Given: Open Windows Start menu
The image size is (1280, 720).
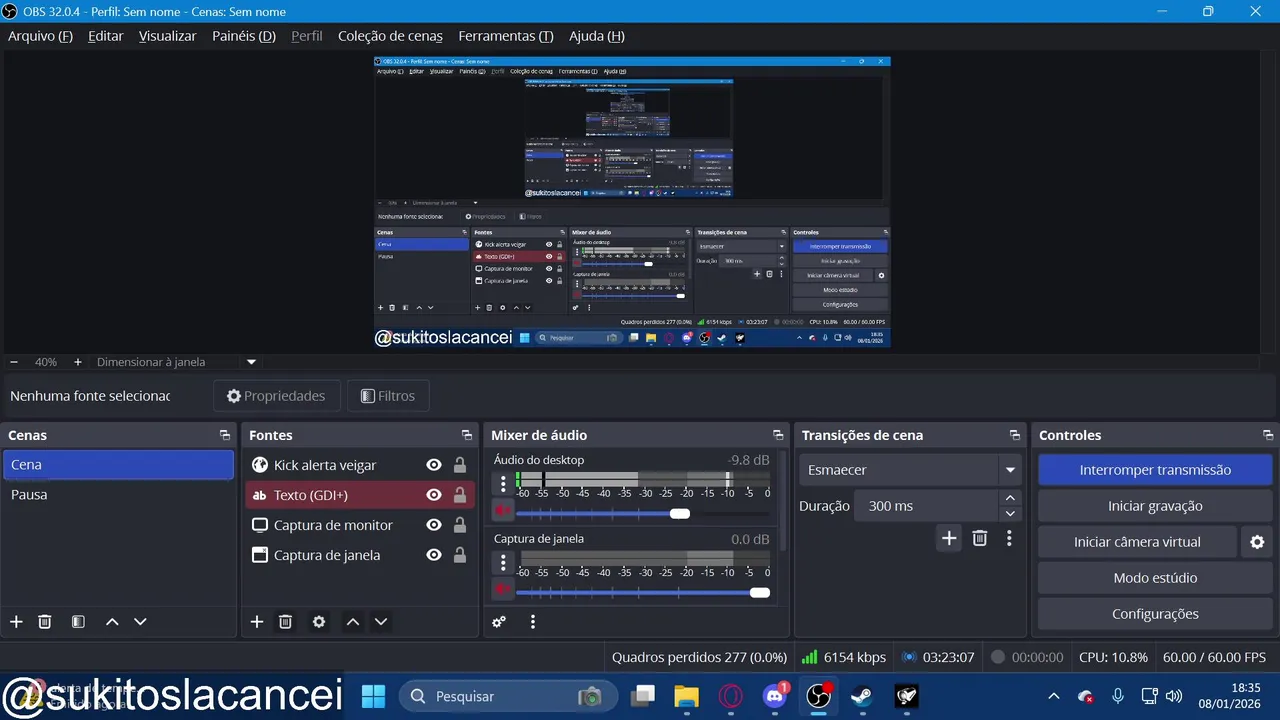Looking at the screenshot, I should pos(373,695).
